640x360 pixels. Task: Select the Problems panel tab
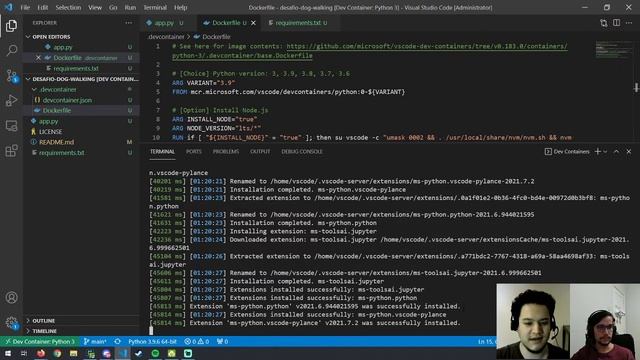pyautogui.click(x=226, y=151)
